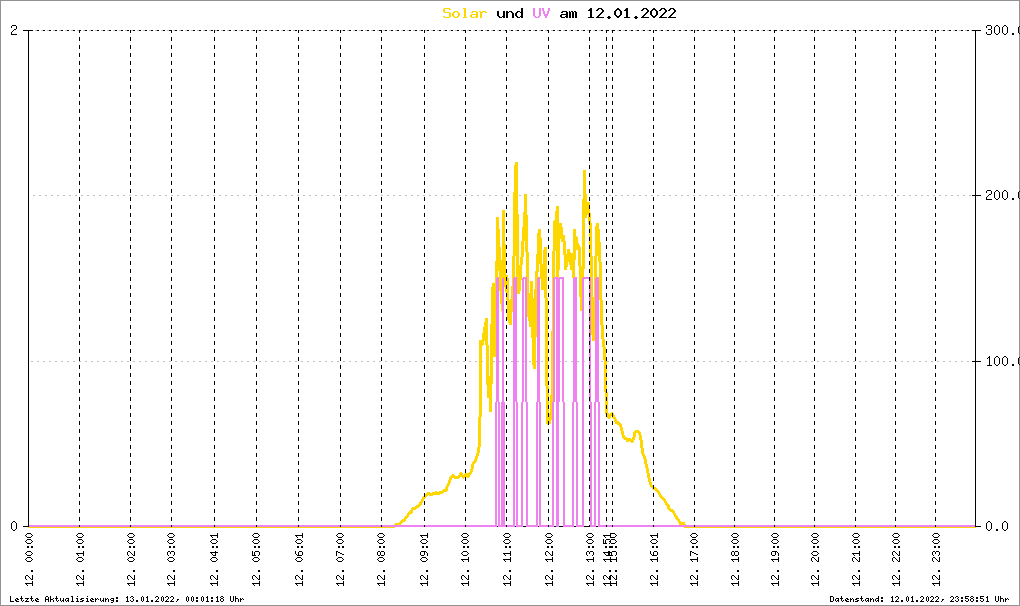Click the 200.0 value on the right axis
The image size is (1020, 606).
(998, 196)
